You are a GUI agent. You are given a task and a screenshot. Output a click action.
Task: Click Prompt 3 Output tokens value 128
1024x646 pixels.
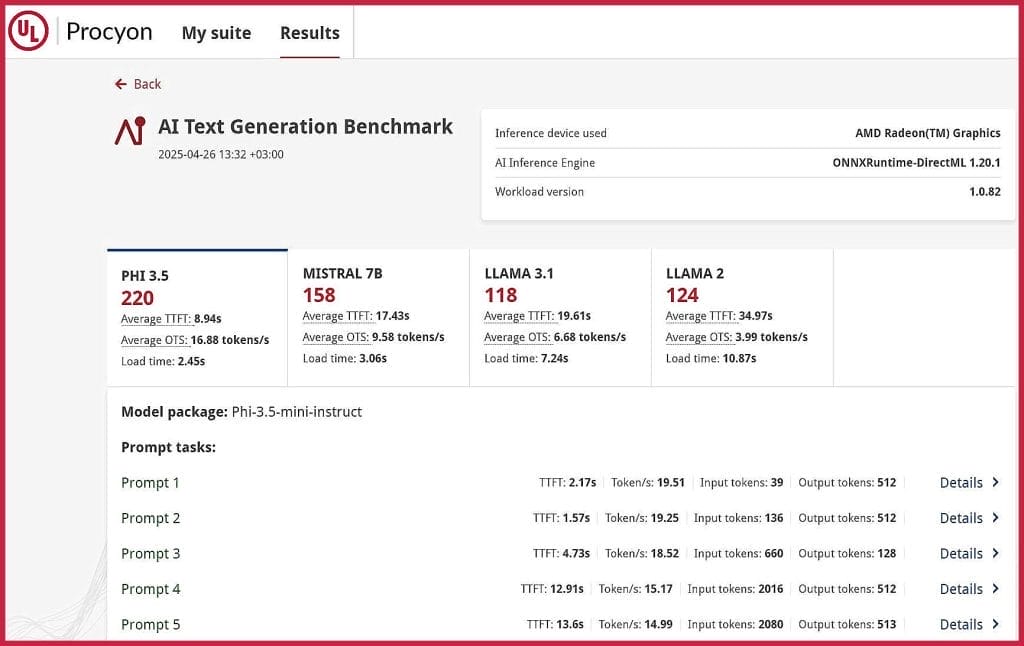[886, 553]
